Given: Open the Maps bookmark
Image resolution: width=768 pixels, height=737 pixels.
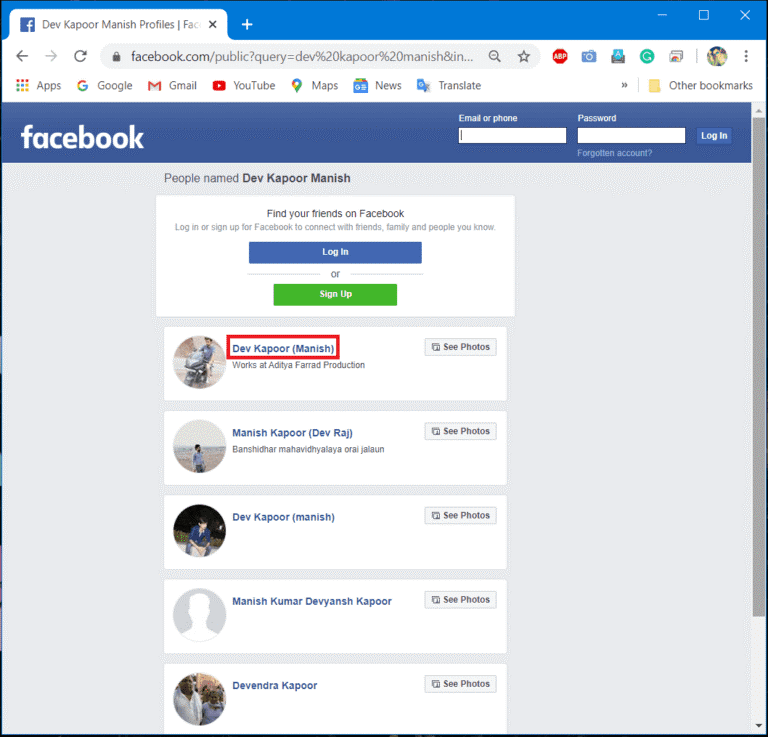Looking at the screenshot, I should [314, 86].
